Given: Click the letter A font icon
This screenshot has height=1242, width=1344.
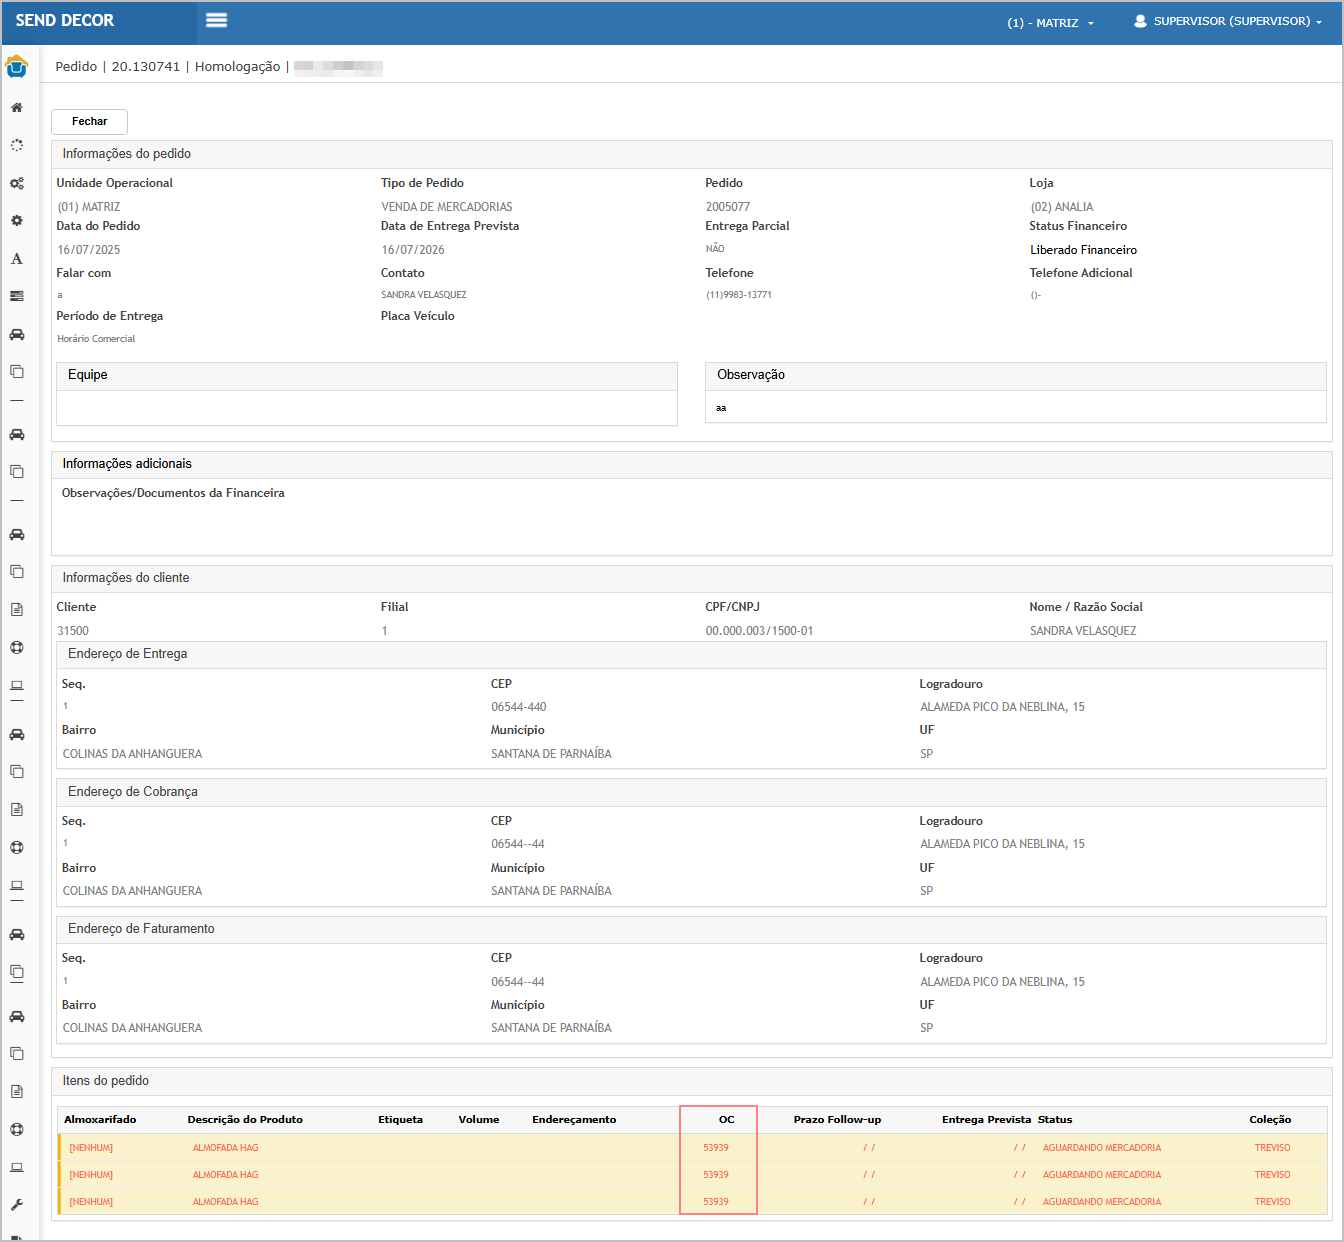Looking at the screenshot, I should 17,259.
